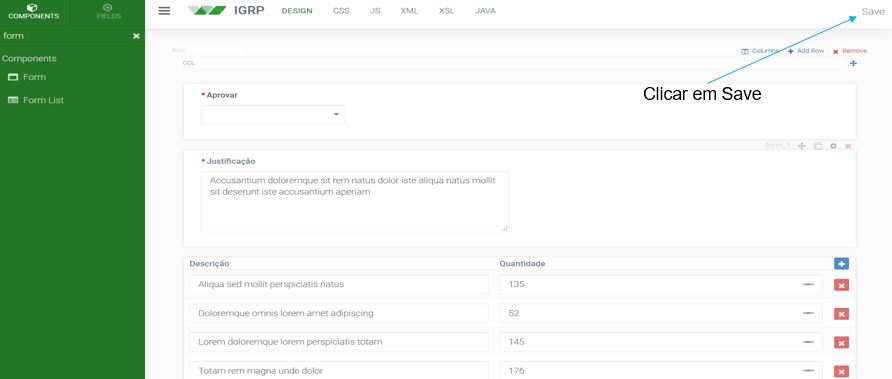Viewport: 892px width, 379px height.
Task: Open the DESIGN tab
Action: pos(297,11)
